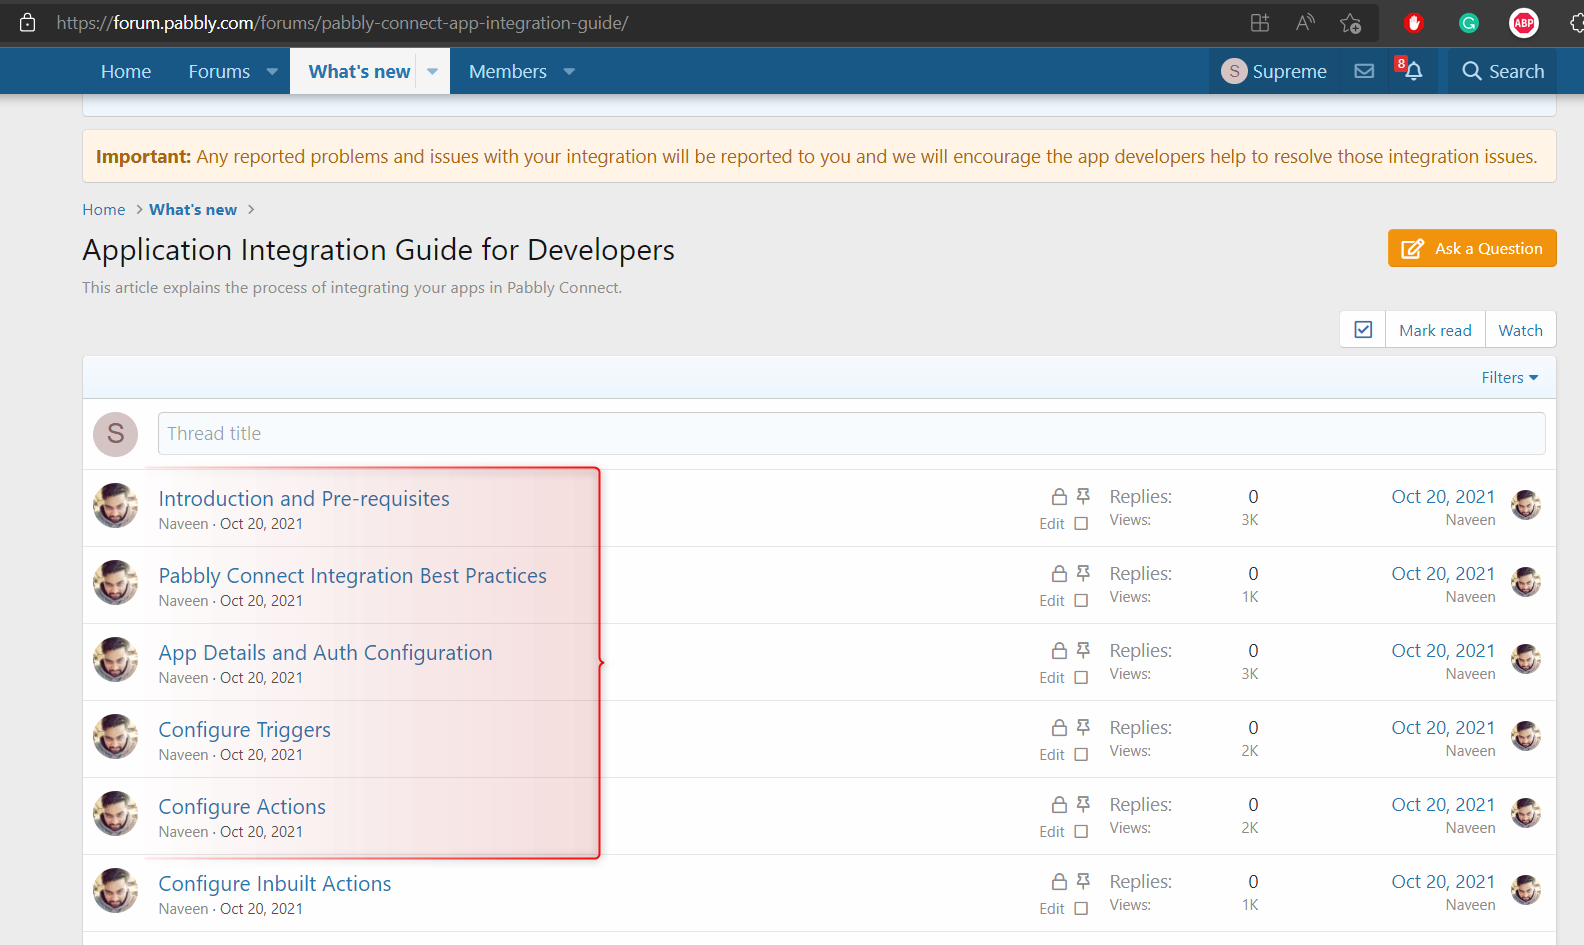Click the thread starter avatar for Configure Triggers

116,737
